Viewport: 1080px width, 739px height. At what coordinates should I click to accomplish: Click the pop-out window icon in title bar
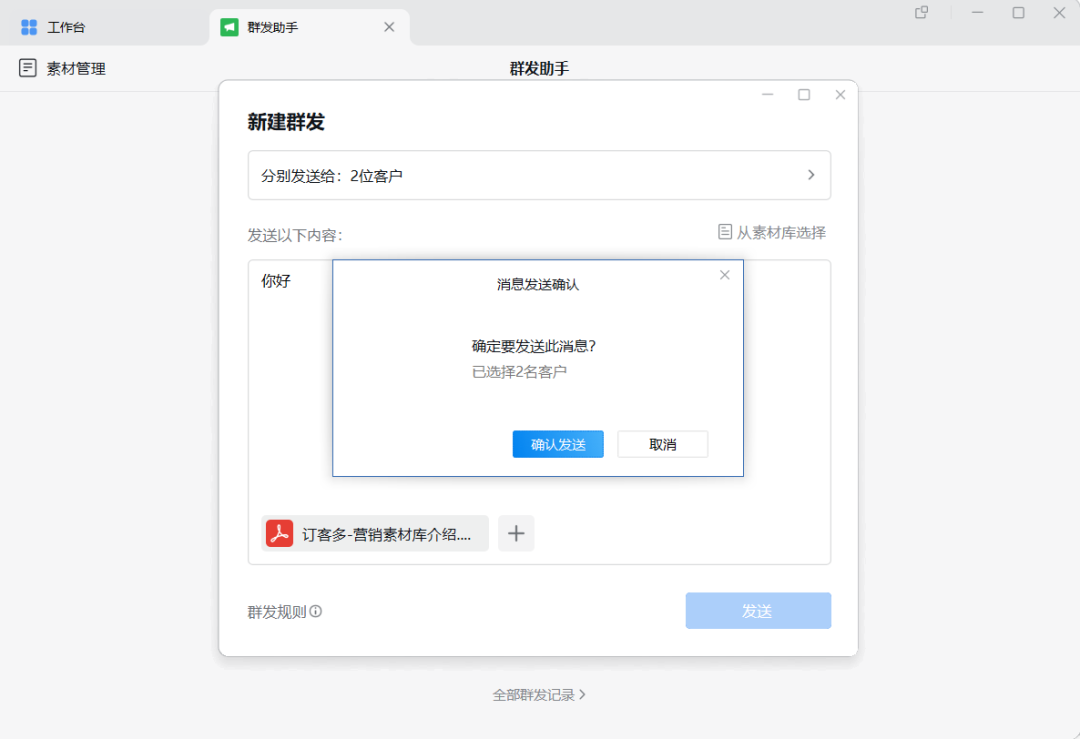point(922,12)
